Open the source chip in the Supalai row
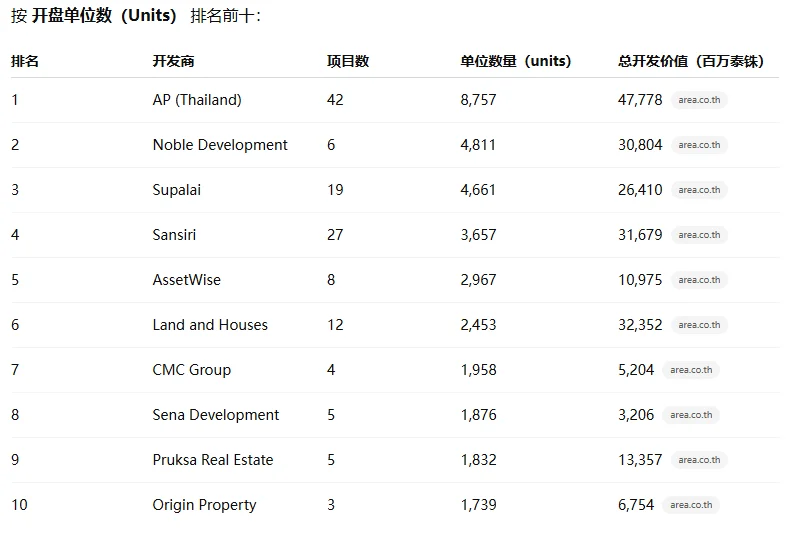The image size is (790, 540). (x=699, y=190)
